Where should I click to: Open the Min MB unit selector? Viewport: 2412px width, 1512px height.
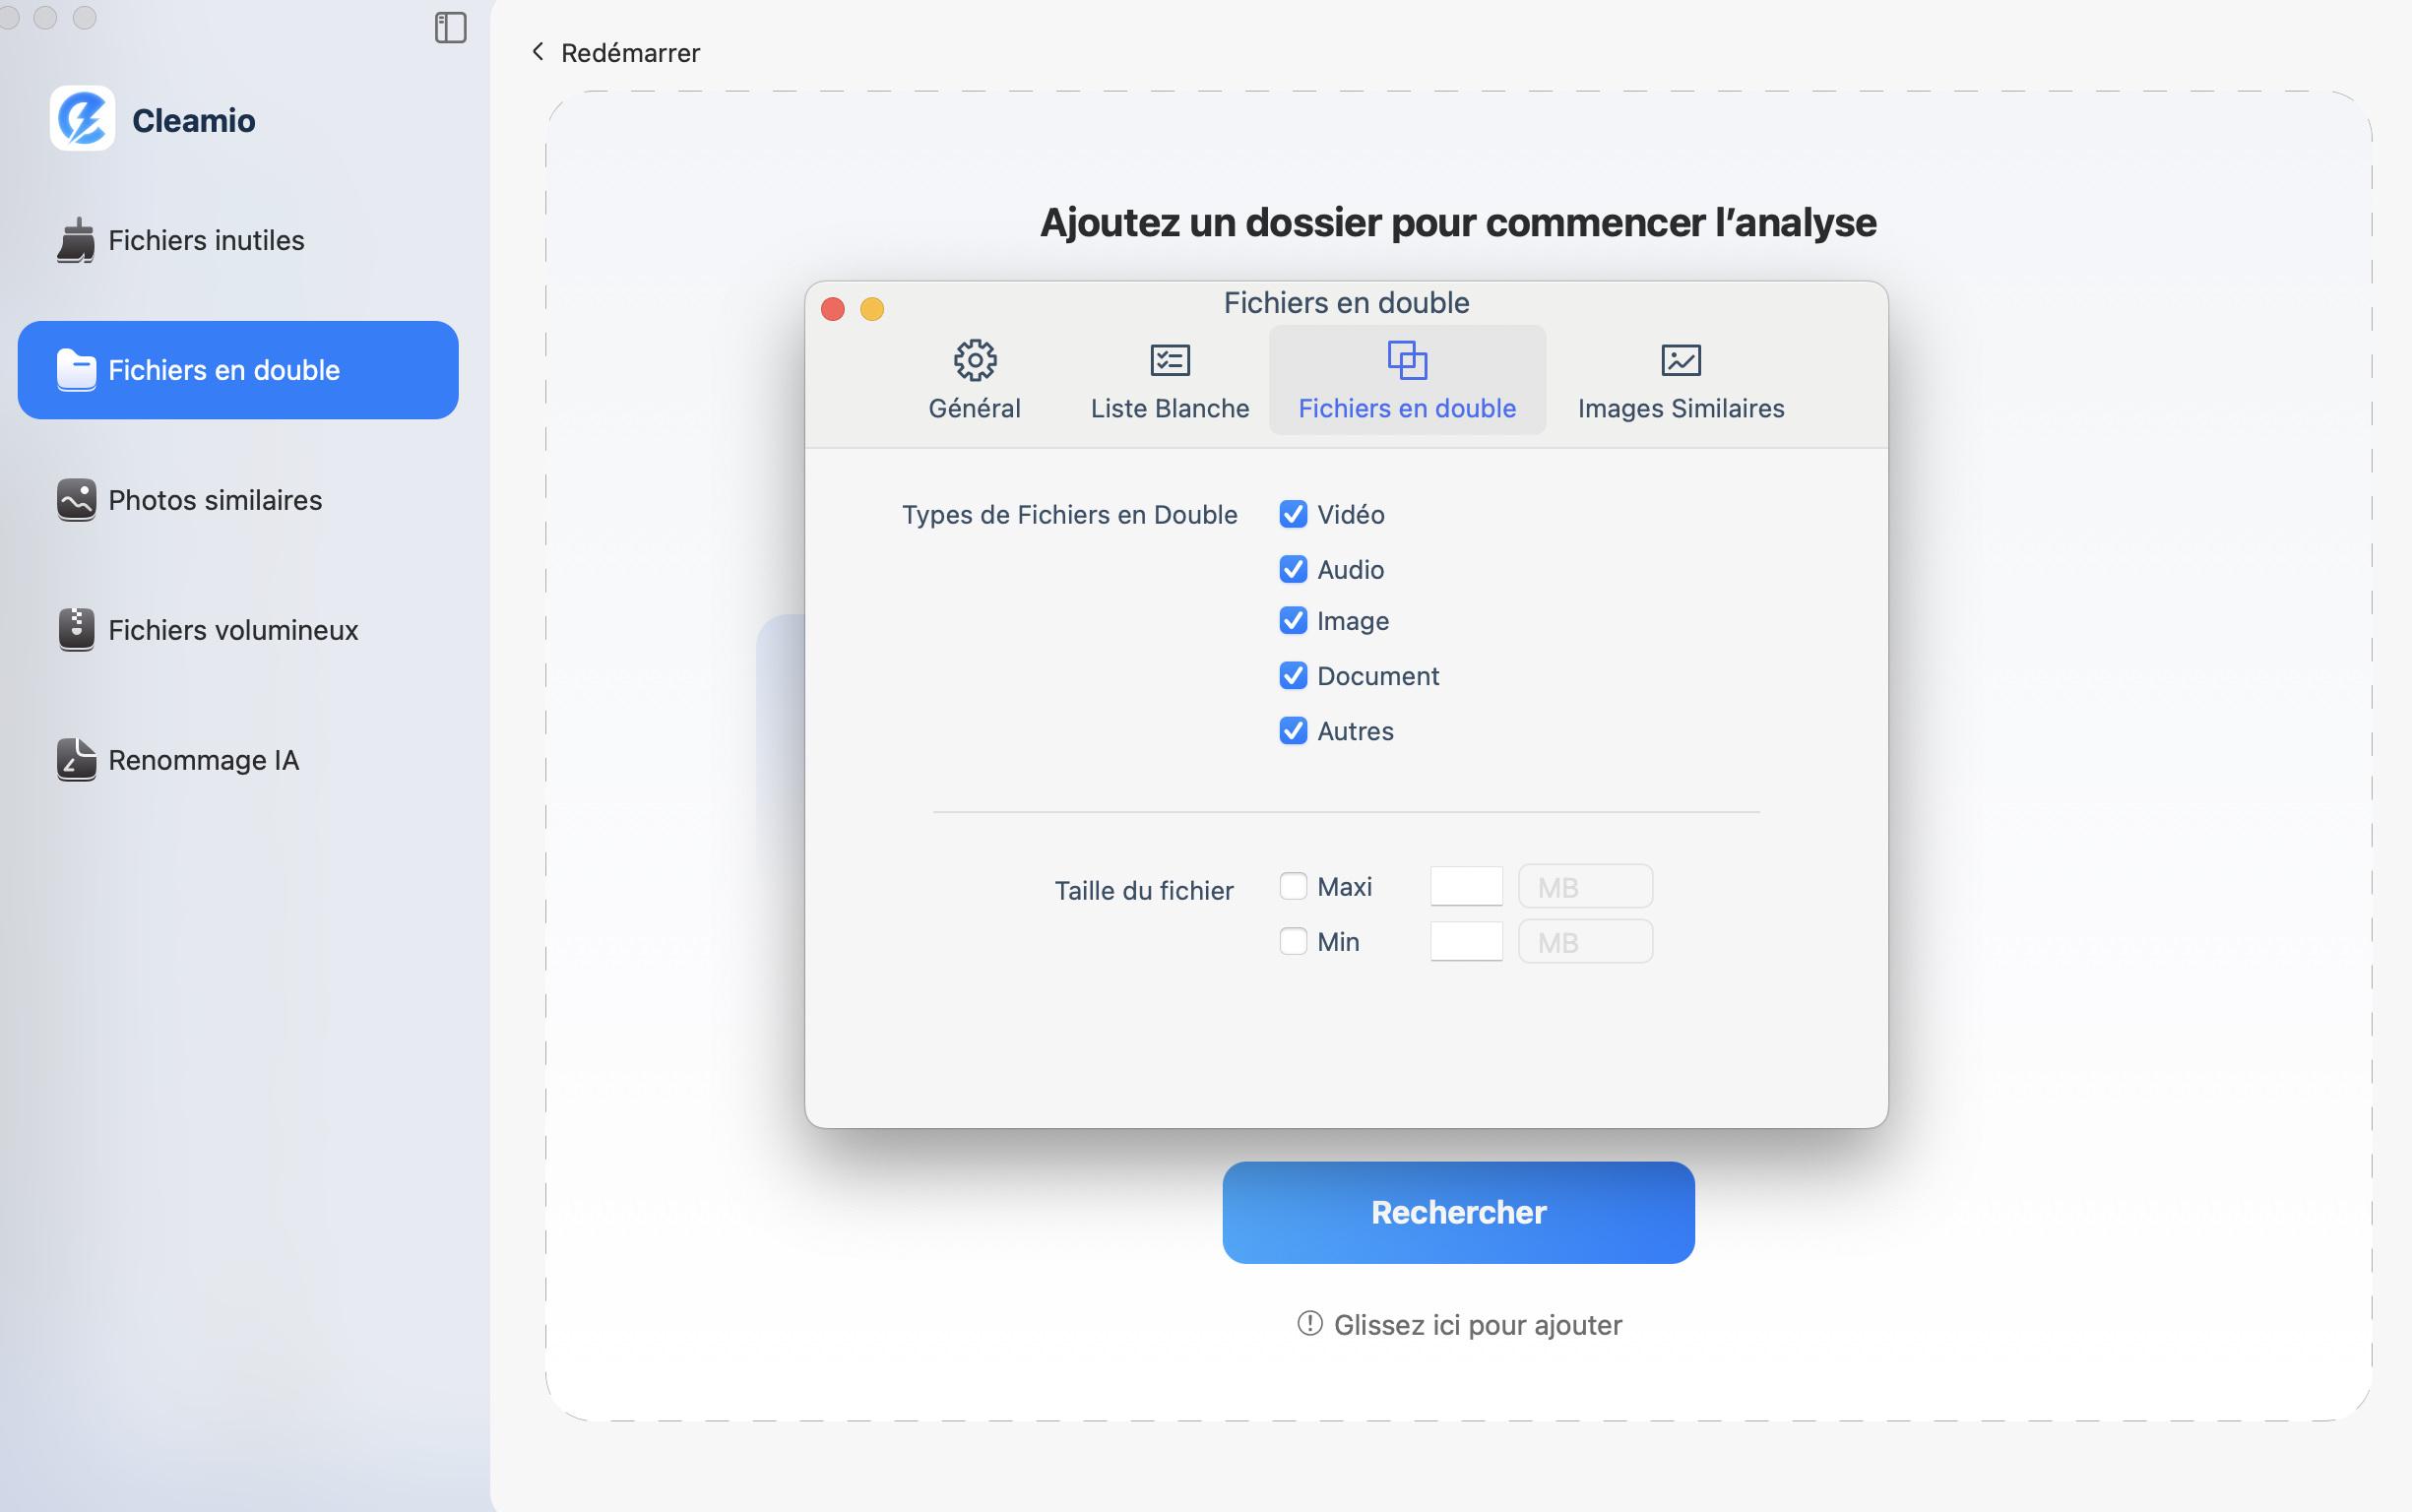point(1585,941)
